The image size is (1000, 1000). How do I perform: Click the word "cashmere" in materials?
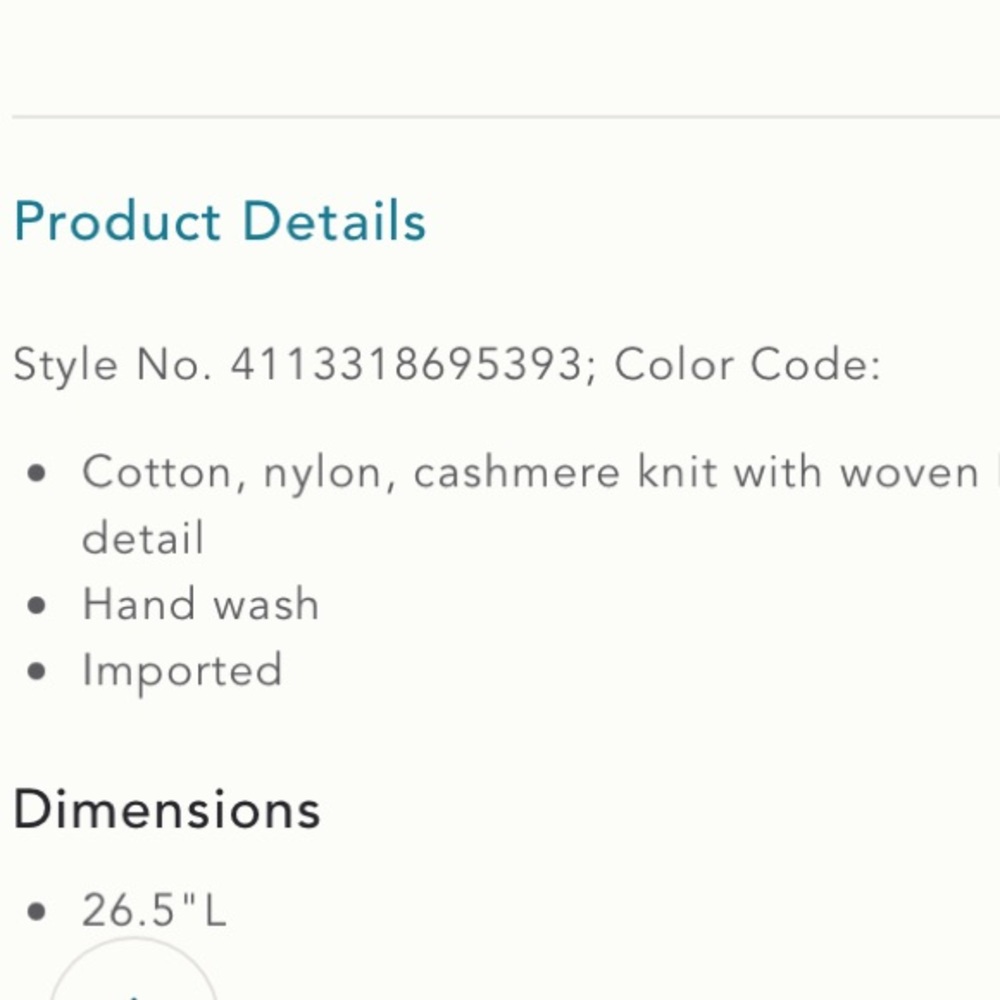(x=517, y=473)
